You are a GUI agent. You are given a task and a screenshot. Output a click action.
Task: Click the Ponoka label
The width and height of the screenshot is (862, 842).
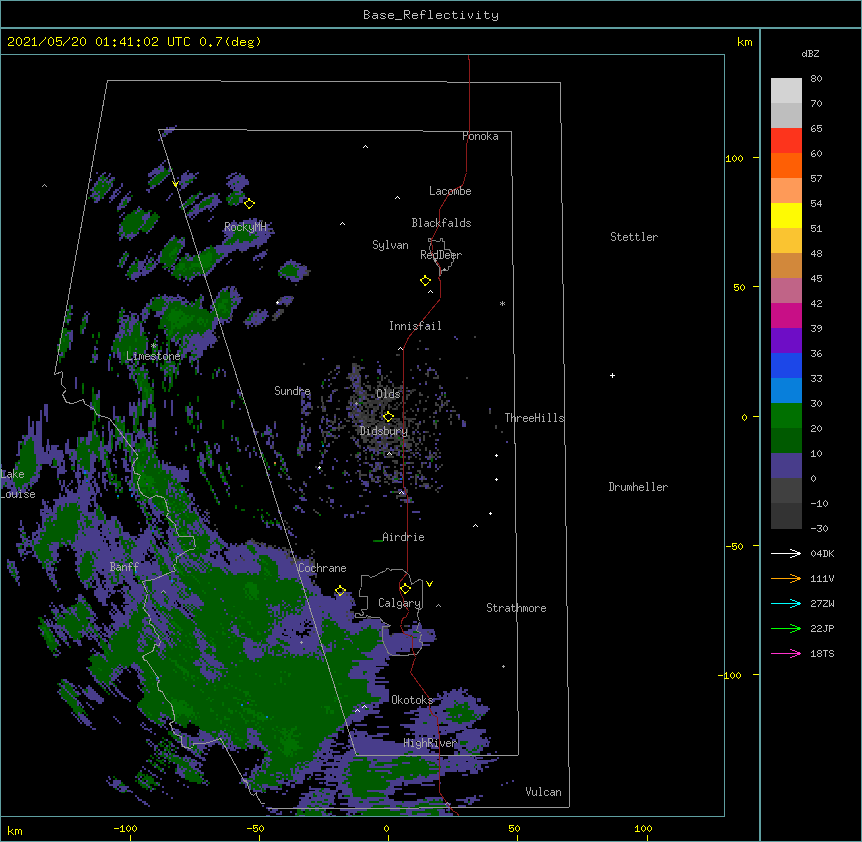(x=480, y=136)
